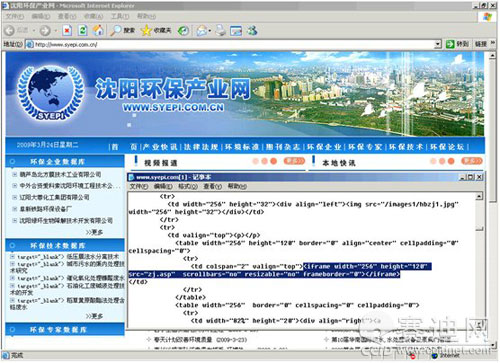Go to the Home page icon

click(98, 31)
